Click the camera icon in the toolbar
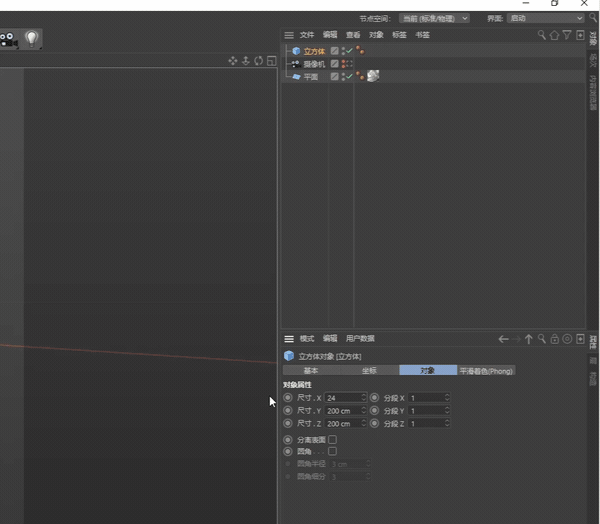This screenshot has width=600, height=524. point(9,40)
